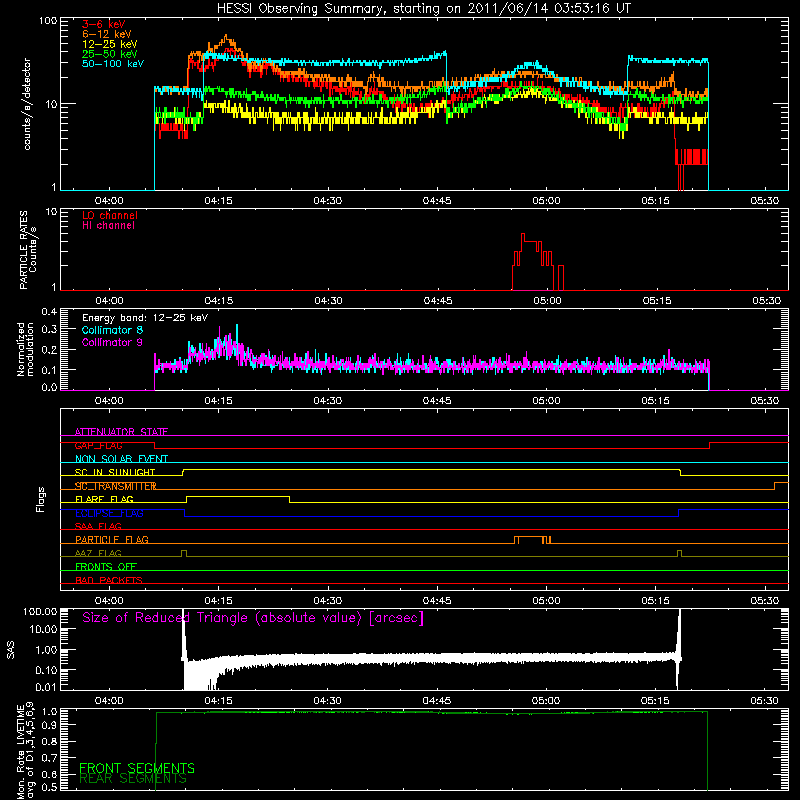Click the raised PARTICLE_FLAG pulse segment

coord(531,537)
